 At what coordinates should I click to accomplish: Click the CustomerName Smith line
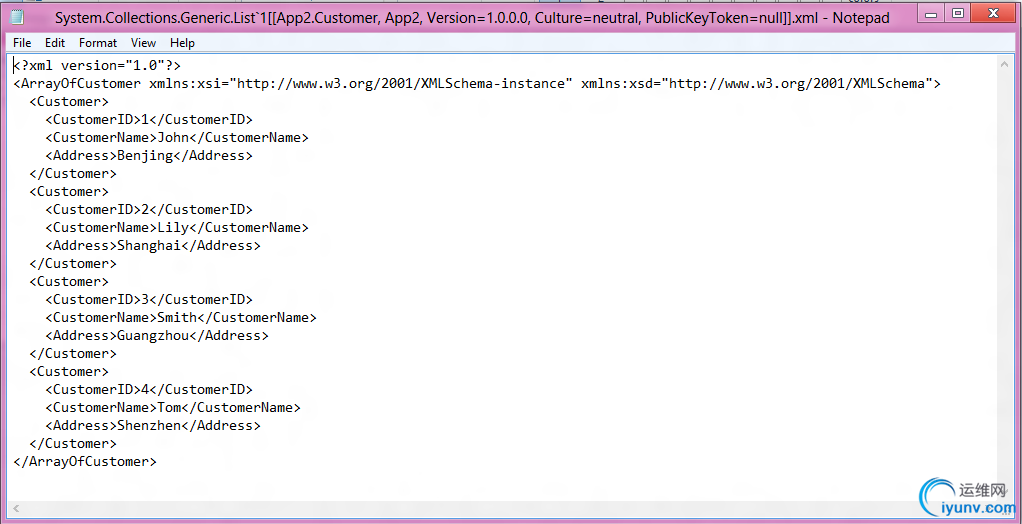click(181, 318)
